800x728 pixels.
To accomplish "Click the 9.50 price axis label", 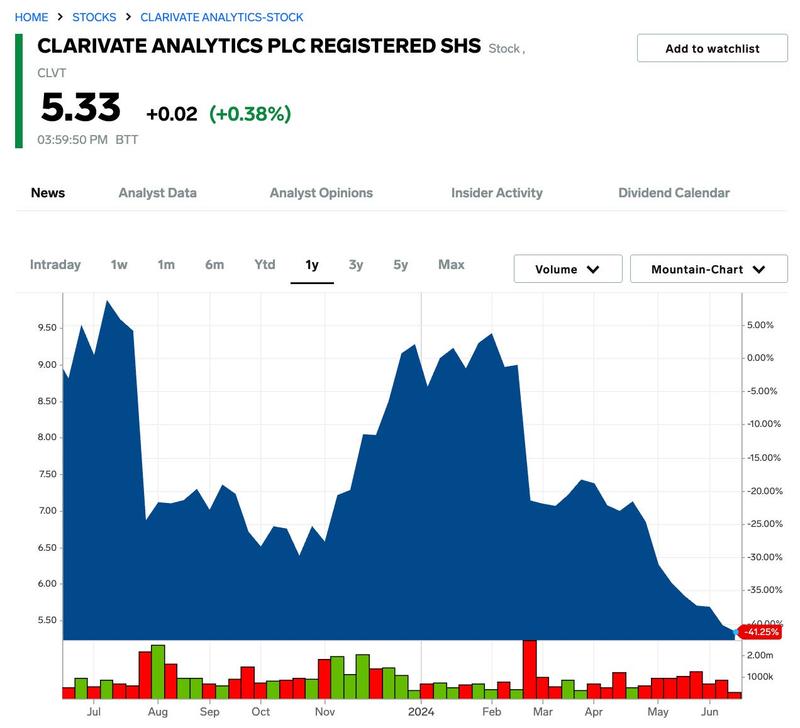I will tap(47, 328).
